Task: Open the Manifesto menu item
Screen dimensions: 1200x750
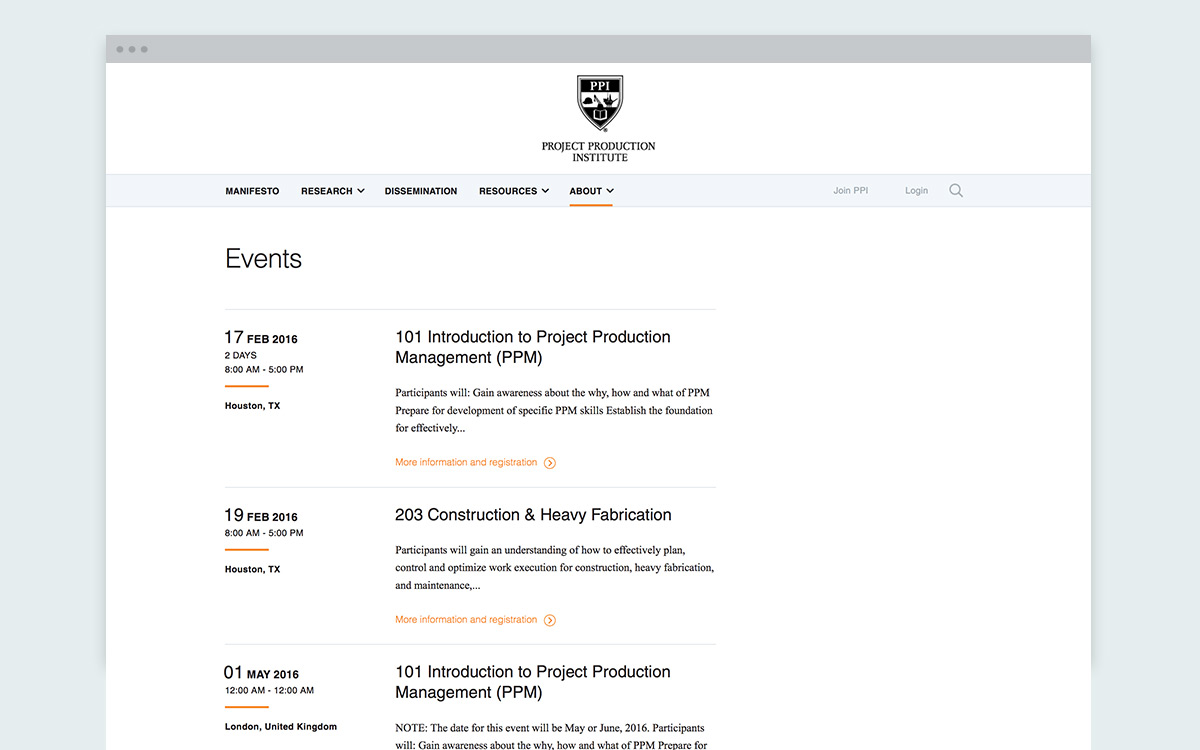Action: tap(252, 191)
